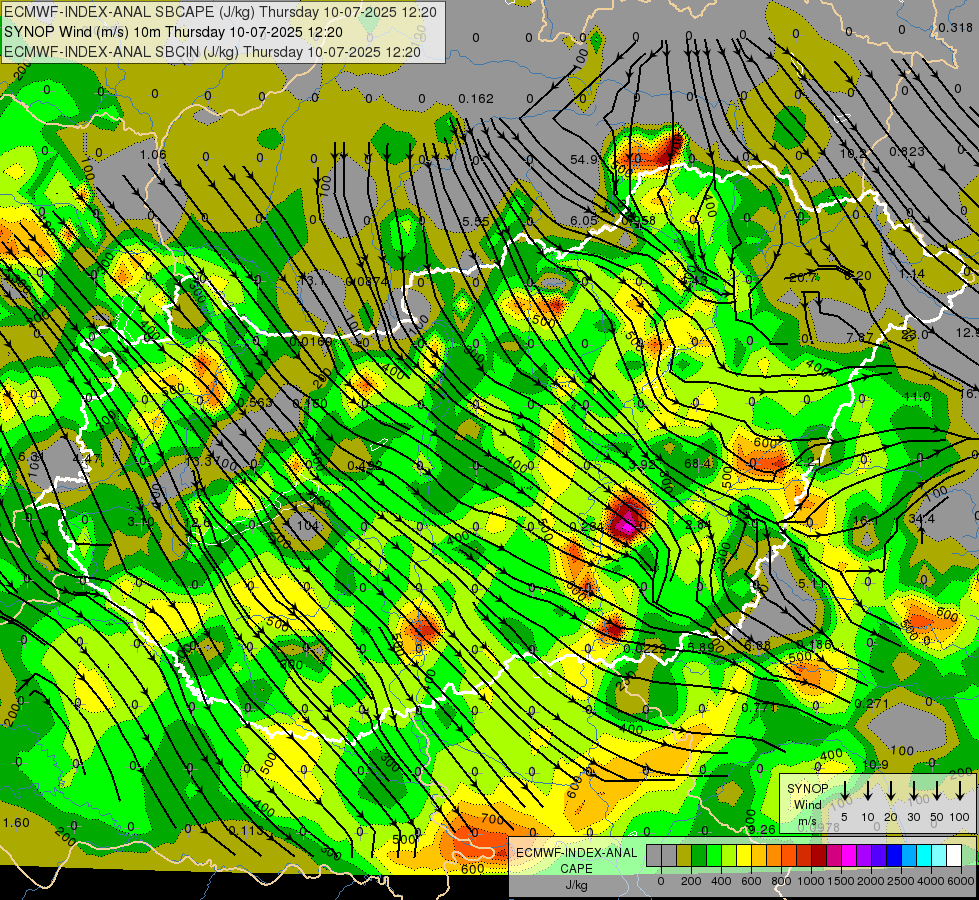Click the map value 1.06

153,154
